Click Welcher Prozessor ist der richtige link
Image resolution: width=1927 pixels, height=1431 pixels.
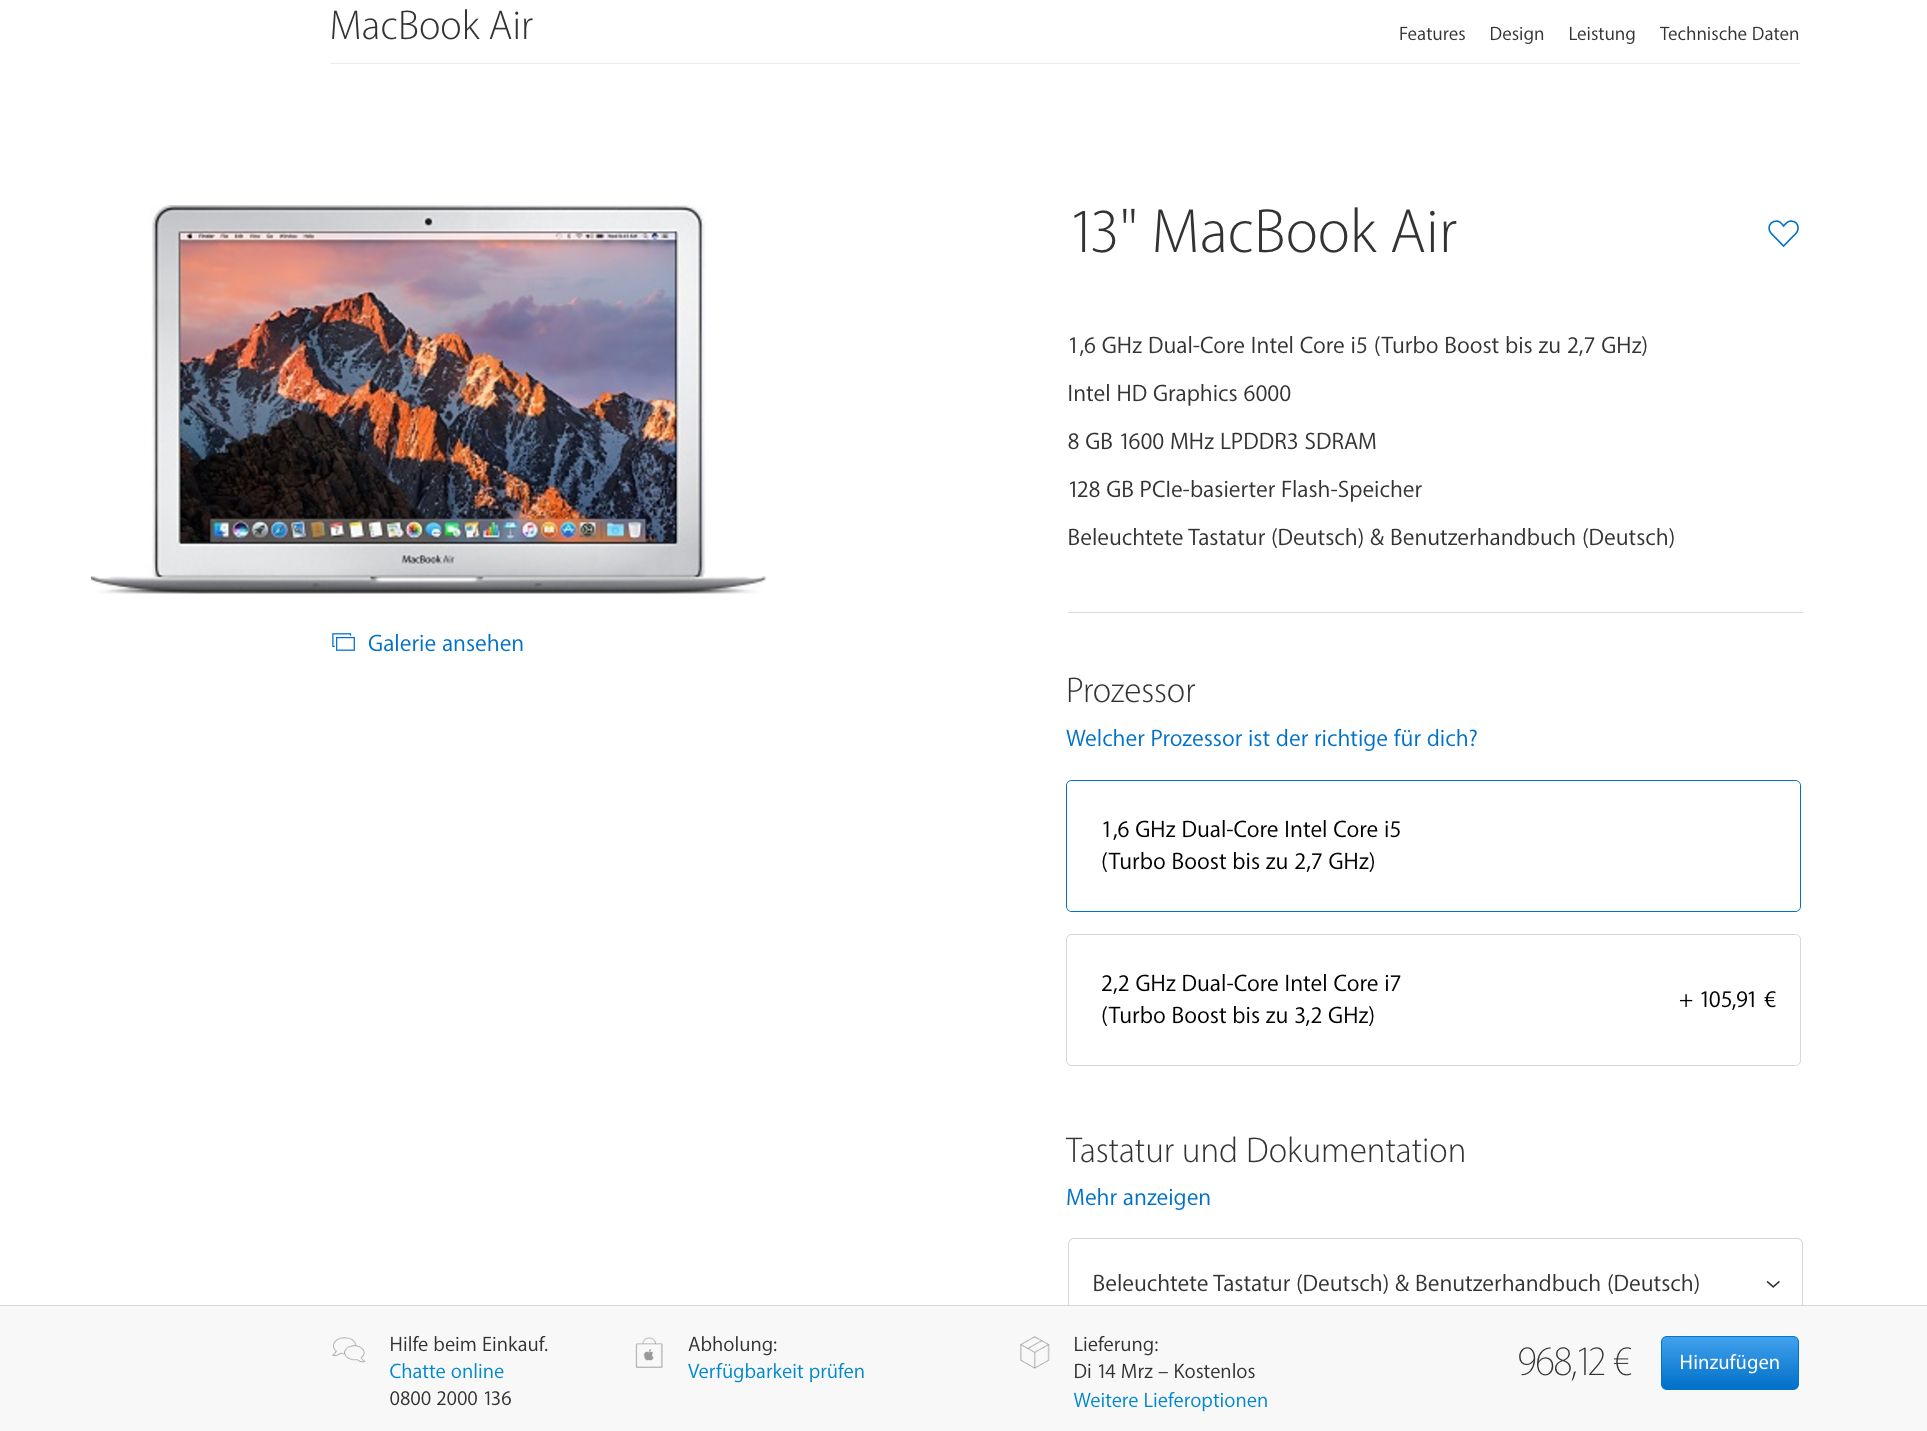[1271, 738]
